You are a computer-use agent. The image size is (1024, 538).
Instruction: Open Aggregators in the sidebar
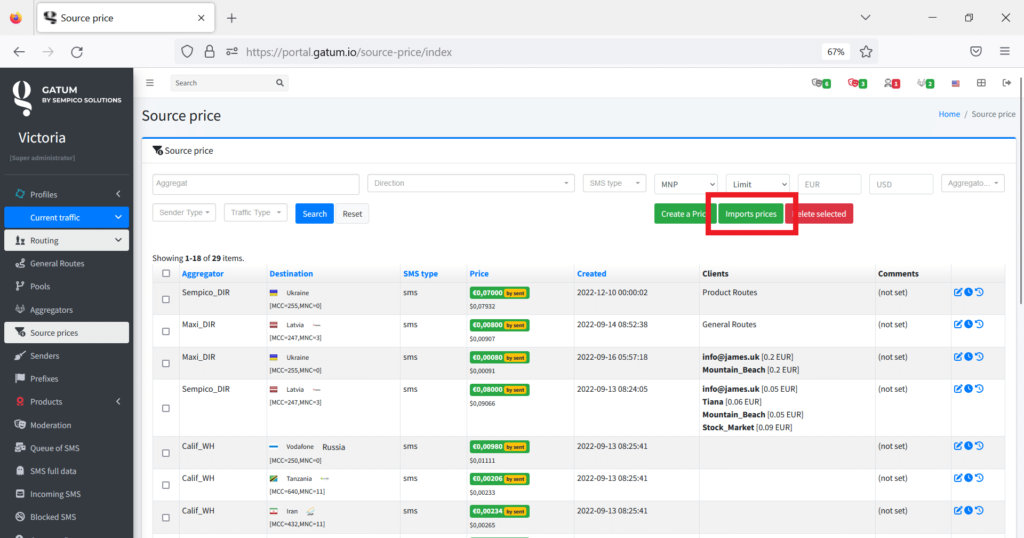click(x=51, y=310)
